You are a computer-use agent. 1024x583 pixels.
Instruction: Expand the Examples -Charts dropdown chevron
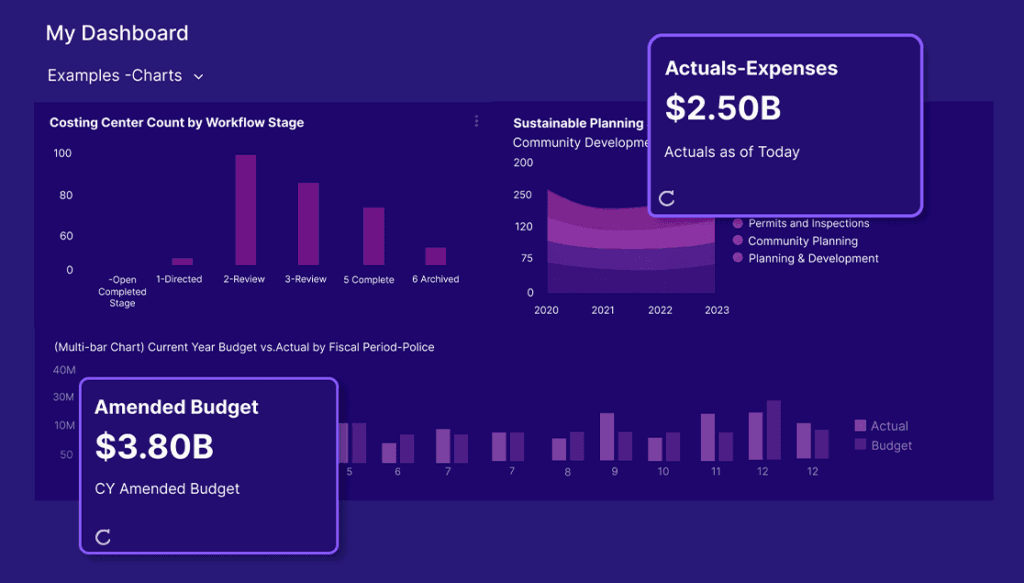198,76
